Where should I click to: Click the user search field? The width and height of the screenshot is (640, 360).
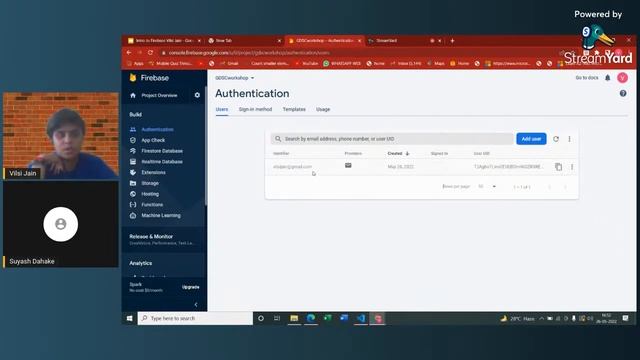click(x=392, y=139)
